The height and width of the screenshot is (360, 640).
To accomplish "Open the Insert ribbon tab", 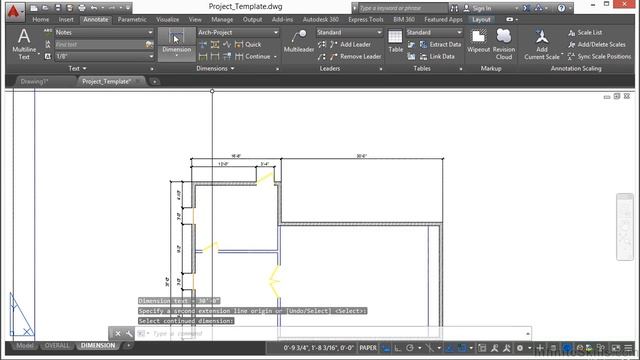I will (x=66, y=19).
